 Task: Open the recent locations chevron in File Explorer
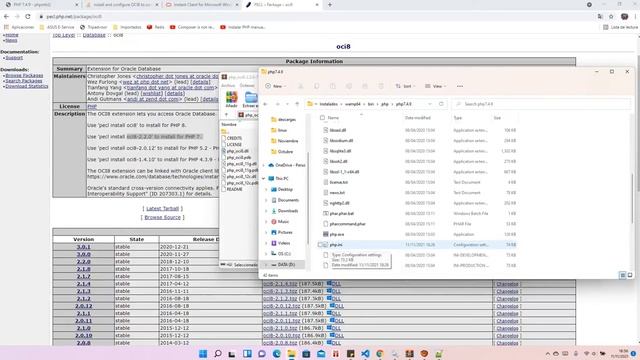(x=287, y=104)
